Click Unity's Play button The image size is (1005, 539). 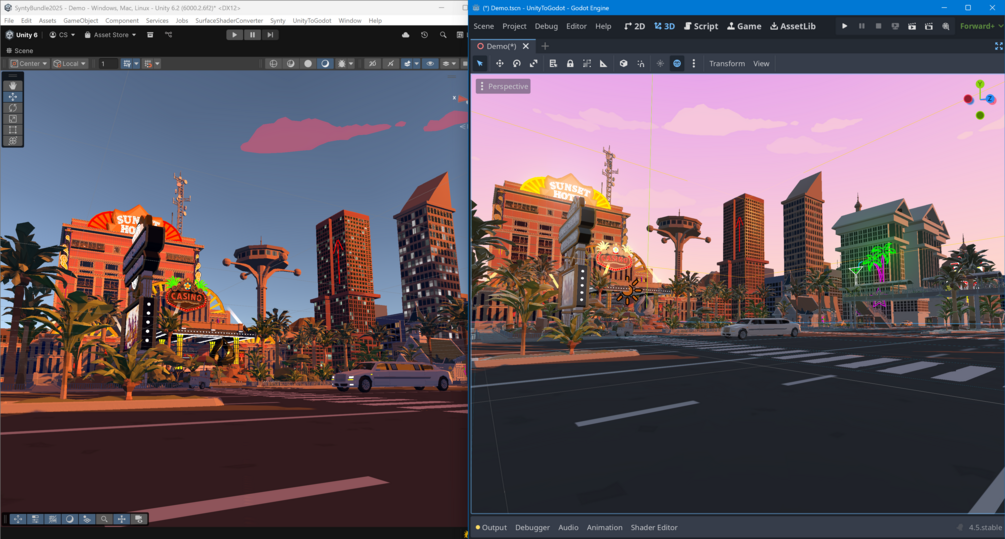(x=235, y=35)
